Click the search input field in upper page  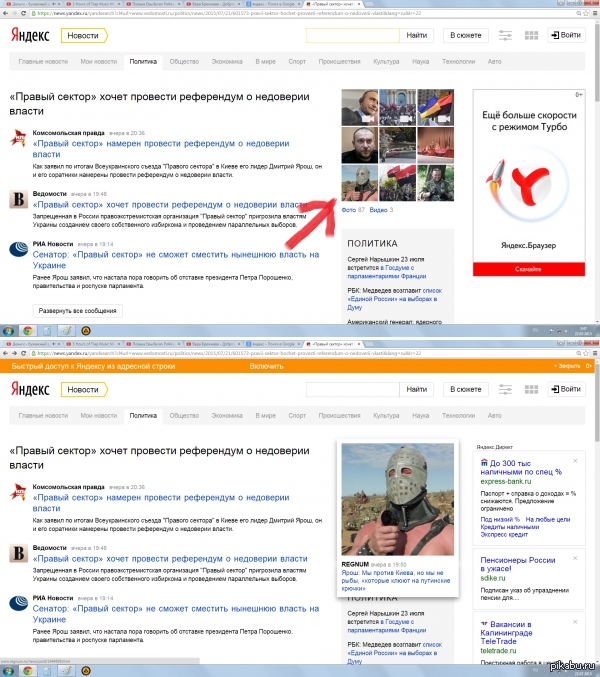(x=353, y=36)
